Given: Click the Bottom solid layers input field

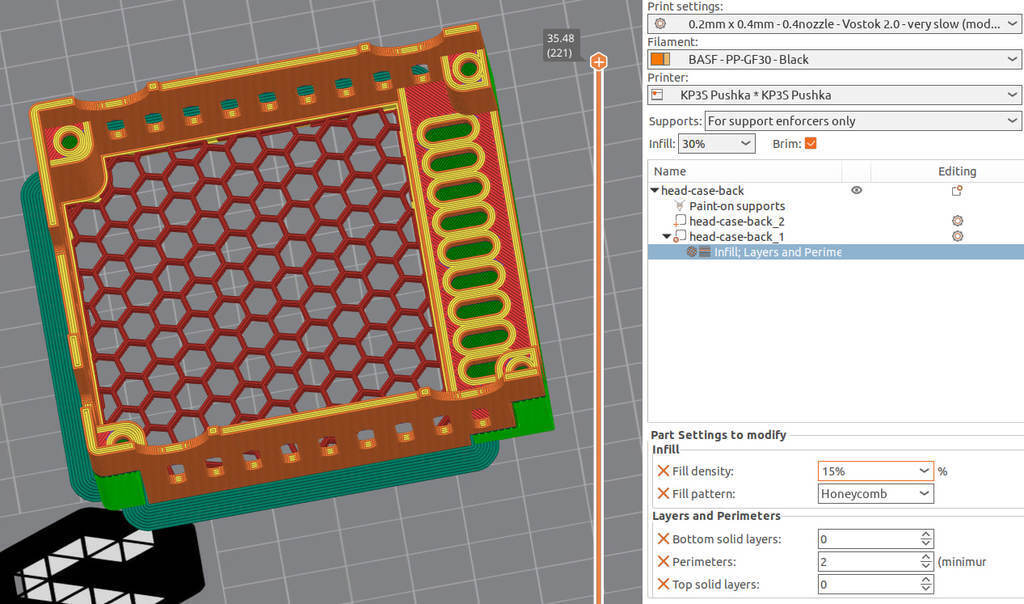Looking at the screenshot, I should tap(866, 539).
